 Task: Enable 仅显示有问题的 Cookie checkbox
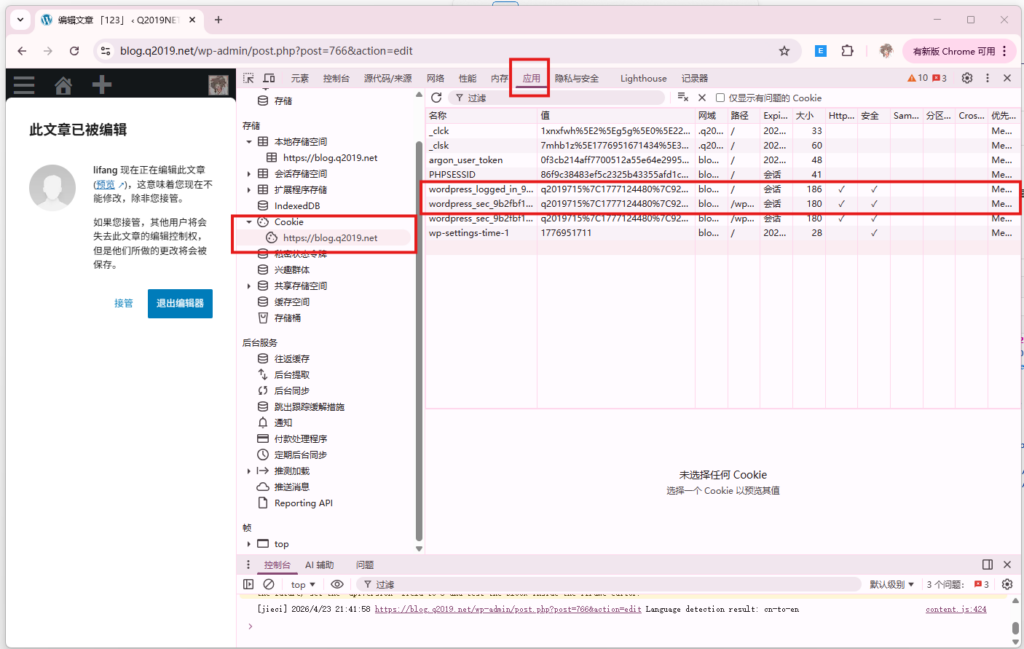click(x=719, y=97)
